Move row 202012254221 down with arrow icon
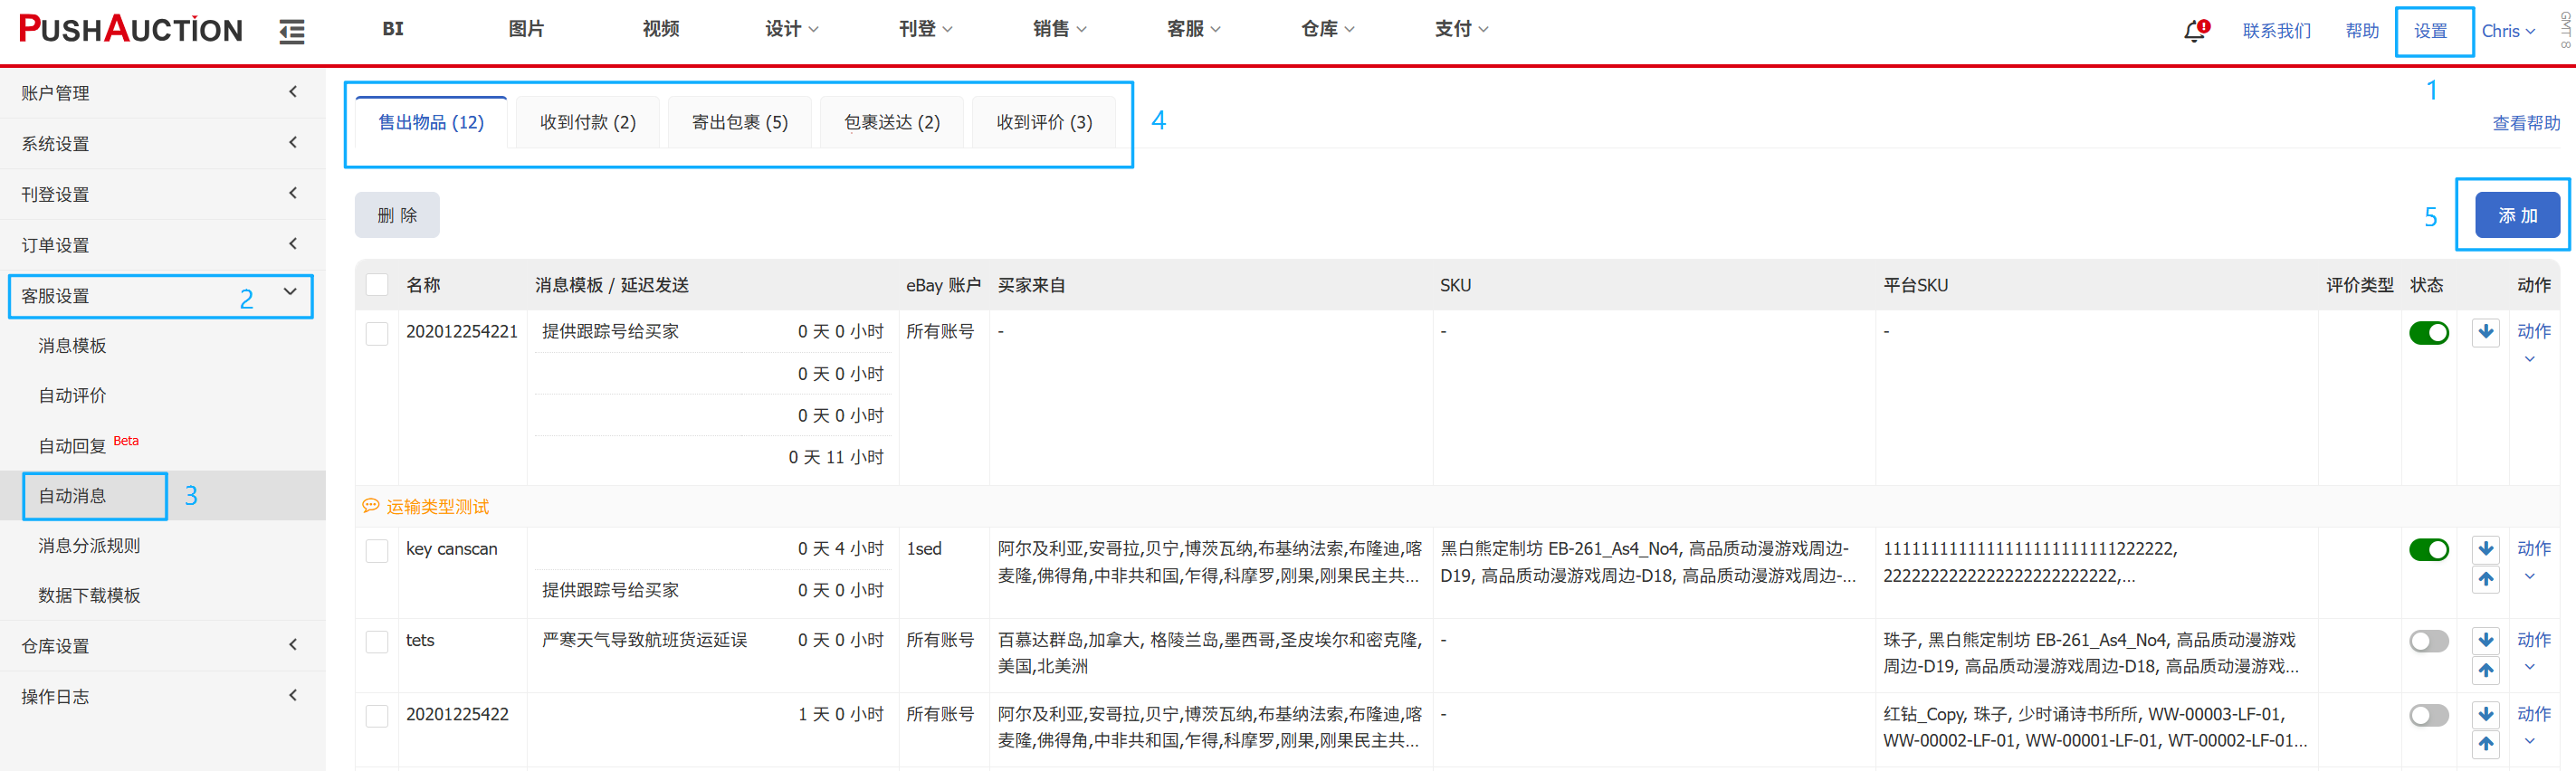2576x771 pixels. (2485, 332)
